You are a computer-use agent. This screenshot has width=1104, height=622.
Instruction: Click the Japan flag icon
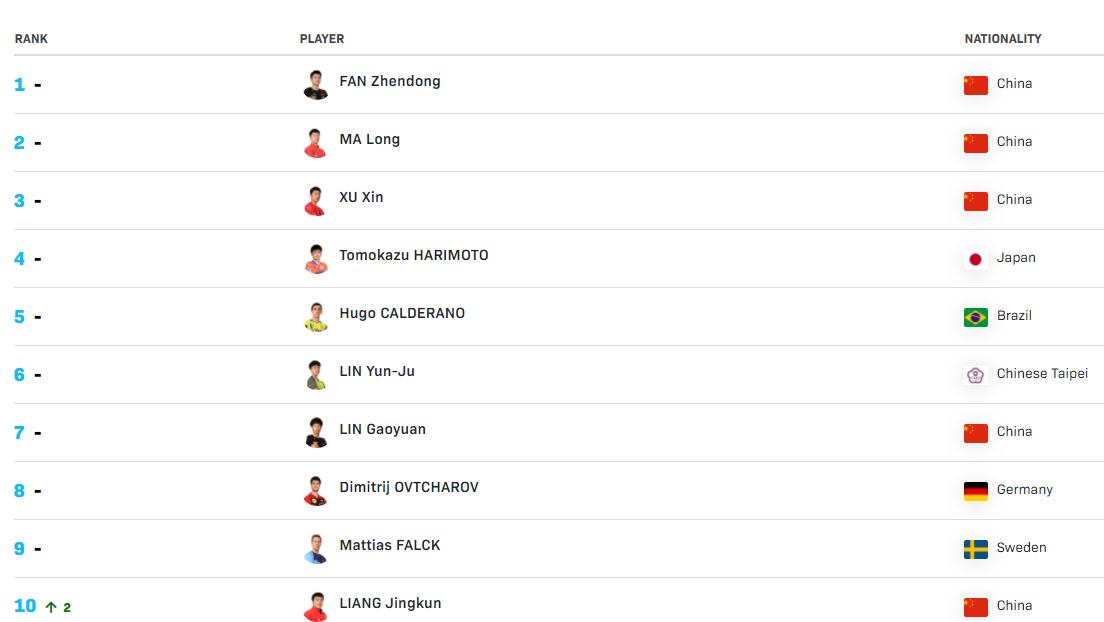[x=975, y=259]
